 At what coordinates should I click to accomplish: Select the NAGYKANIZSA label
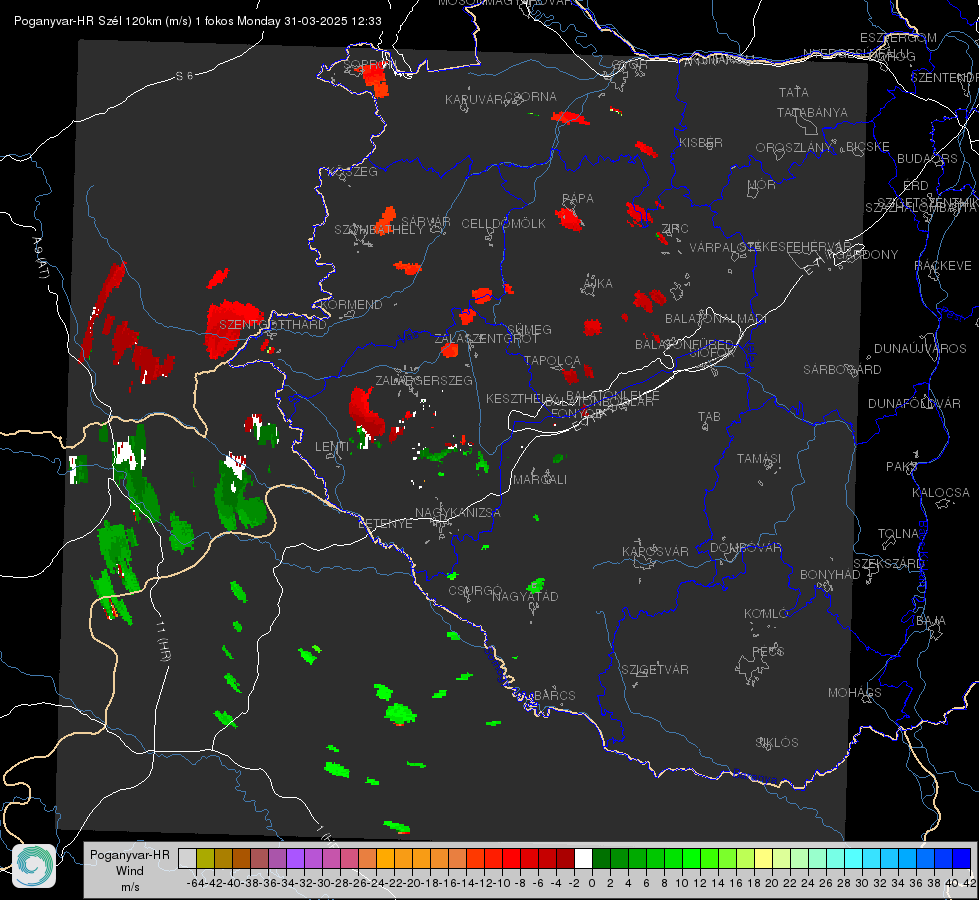(x=458, y=512)
